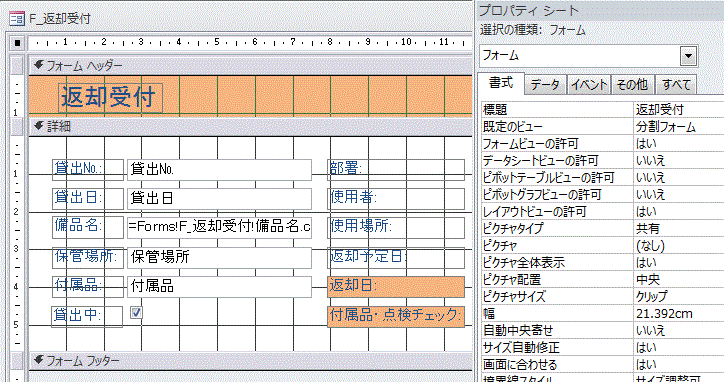724x382 pixels.
Task: Select the 返却予定日 label control
Action: (x=396, y=257)
